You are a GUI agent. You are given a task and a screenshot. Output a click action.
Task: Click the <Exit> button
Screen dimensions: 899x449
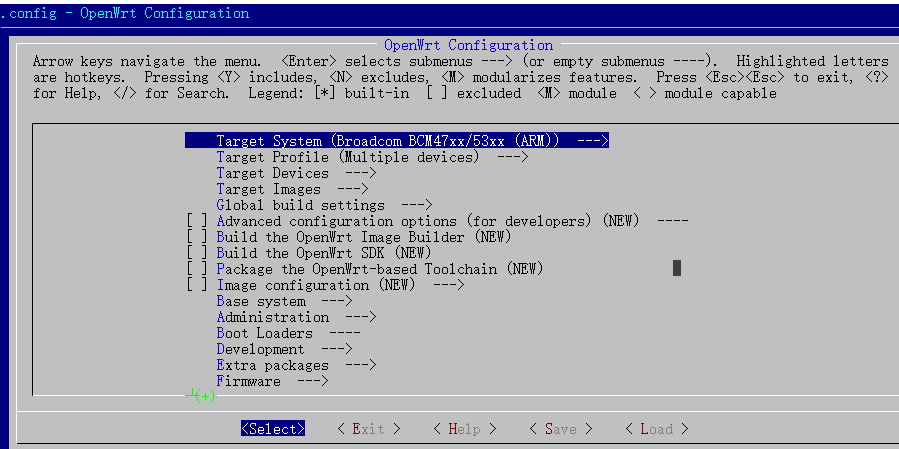[x=368, y=429]
